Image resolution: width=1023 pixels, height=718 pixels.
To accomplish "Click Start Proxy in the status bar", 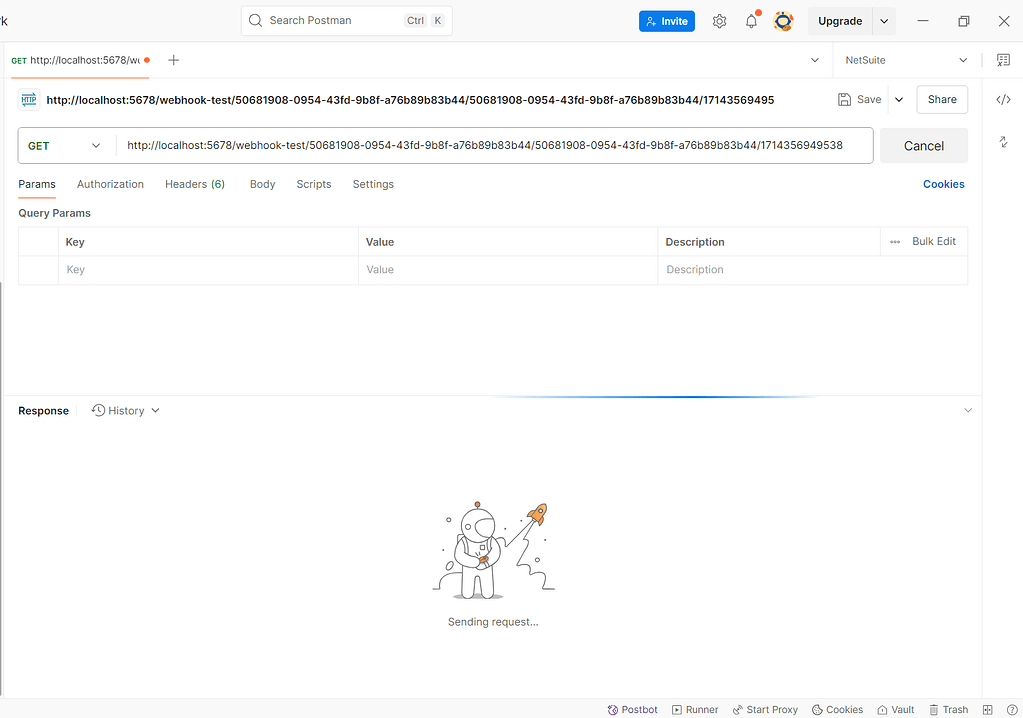I will (764, 709).
